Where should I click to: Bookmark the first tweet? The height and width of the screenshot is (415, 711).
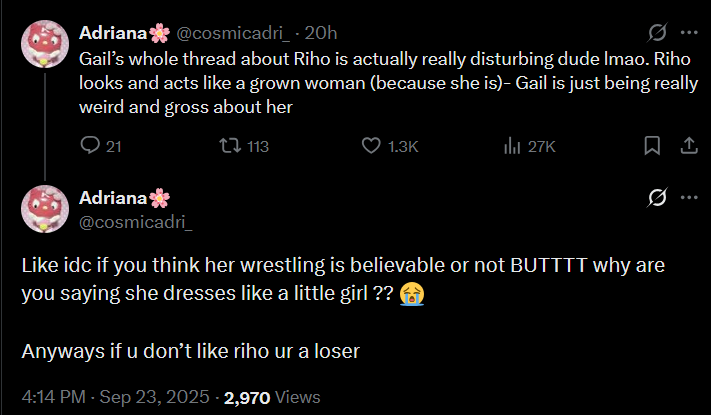tap(652, 146)
